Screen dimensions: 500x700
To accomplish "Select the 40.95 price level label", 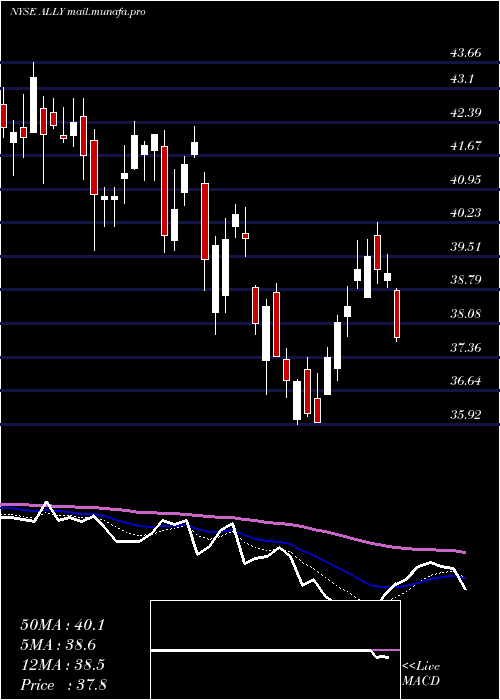I will (466, 179).
